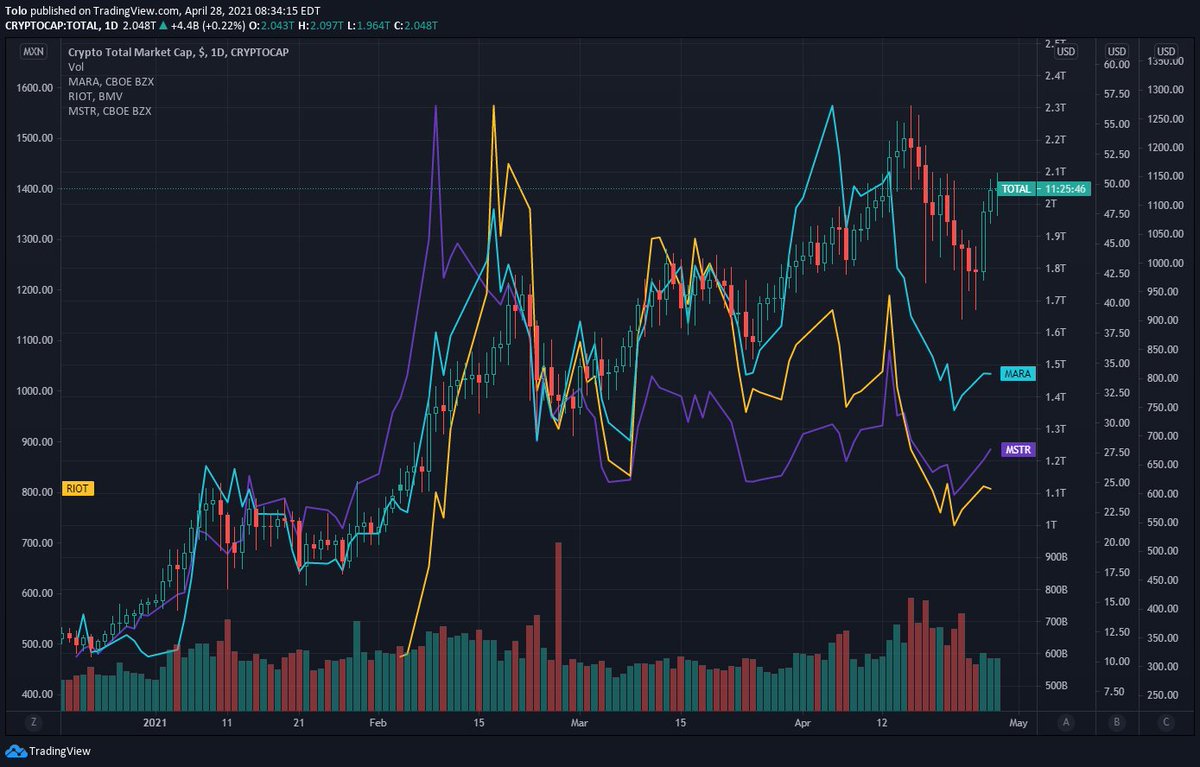Click the C scale button

pyautogui.click(x=1166, y=721)
